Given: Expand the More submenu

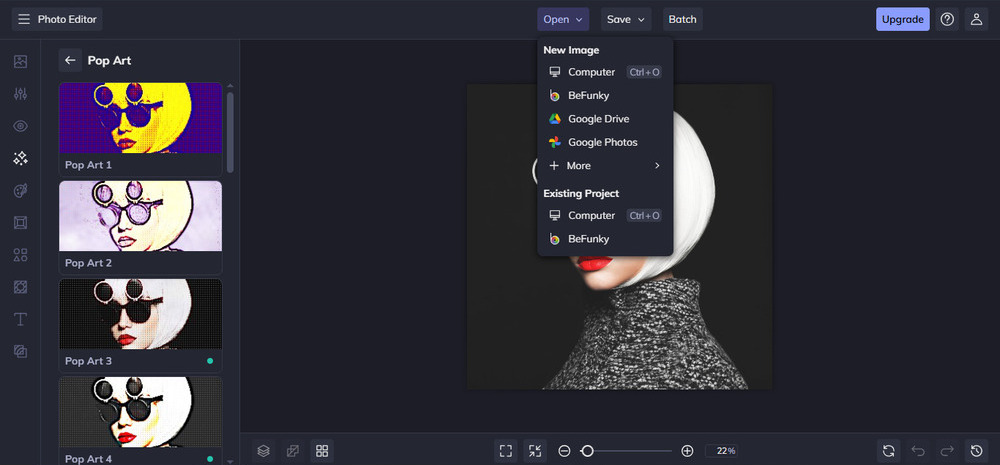Looking at the screenshot, I should pos(604,166).
